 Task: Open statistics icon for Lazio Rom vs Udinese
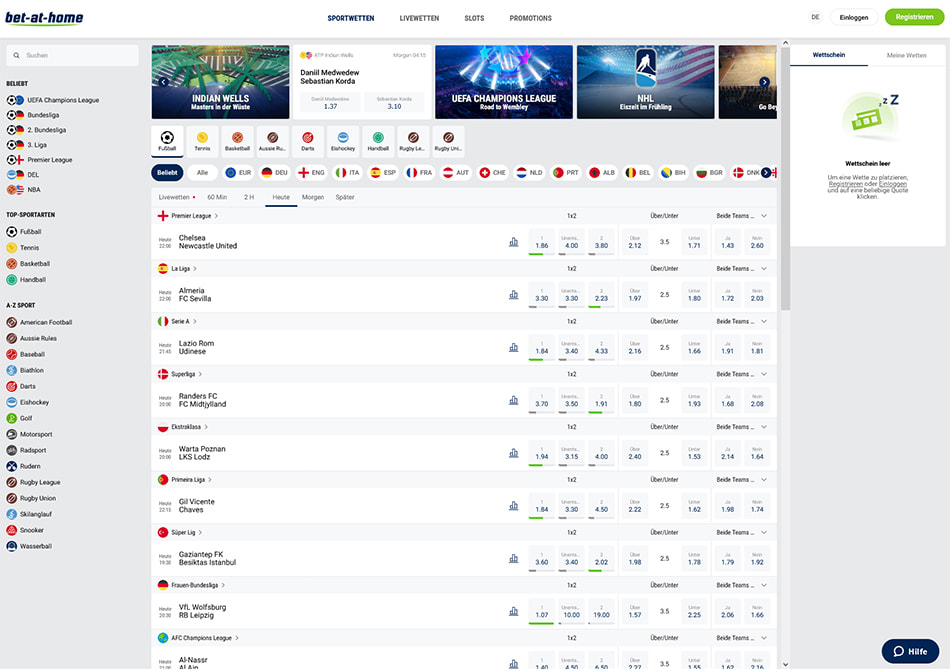[x=514, y=348]
